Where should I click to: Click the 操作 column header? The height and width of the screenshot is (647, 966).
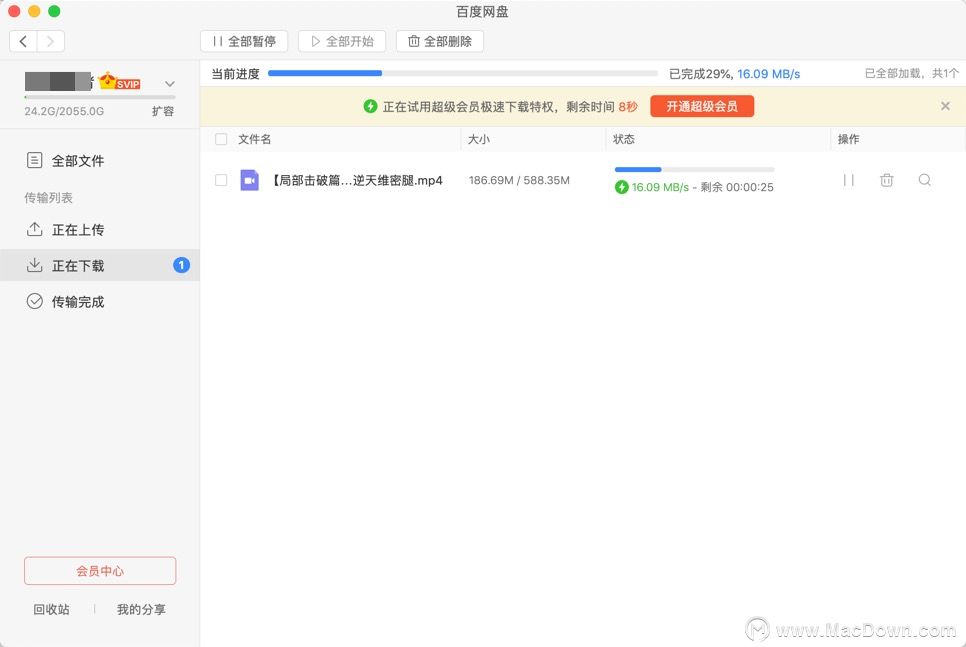848,139
